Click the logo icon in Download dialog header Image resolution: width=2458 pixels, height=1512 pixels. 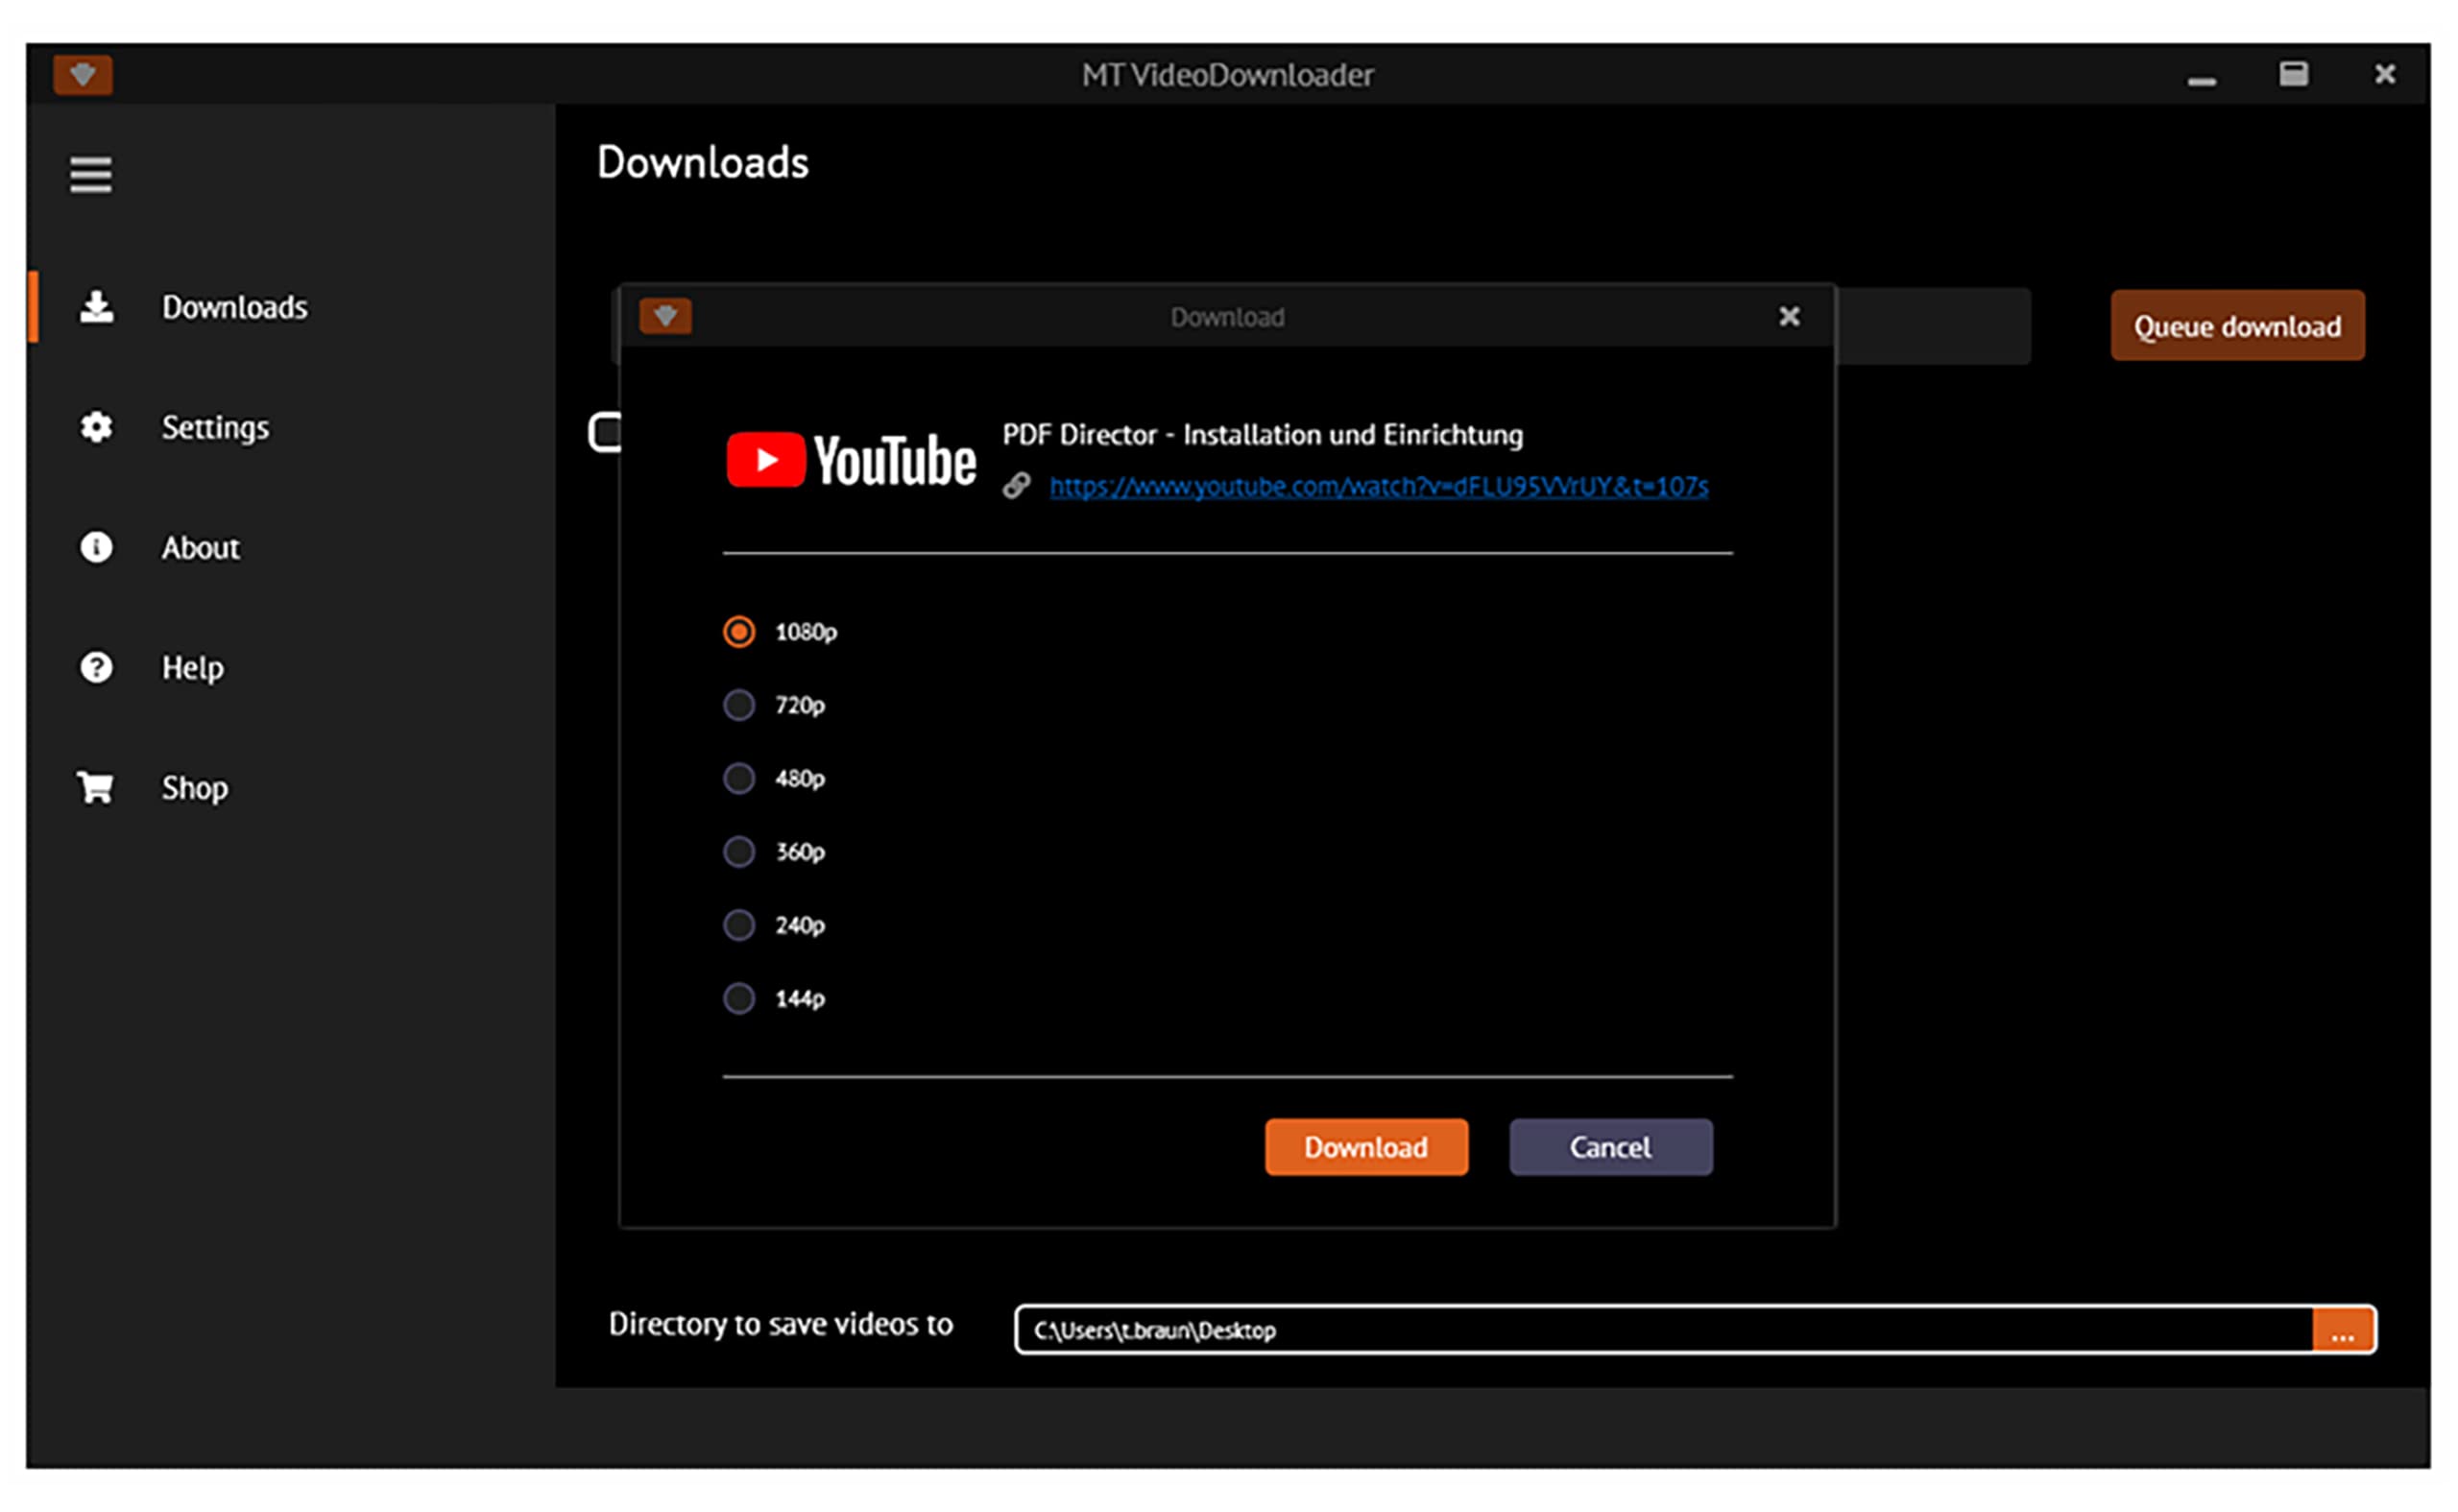click(665, 316)
